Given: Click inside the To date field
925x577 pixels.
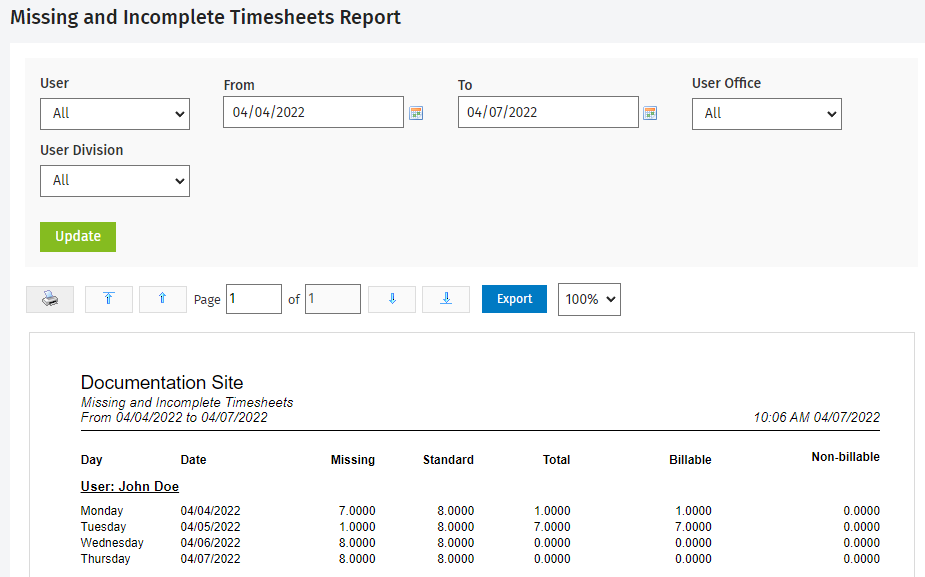Looking at the screenshot, I should 547,112.
